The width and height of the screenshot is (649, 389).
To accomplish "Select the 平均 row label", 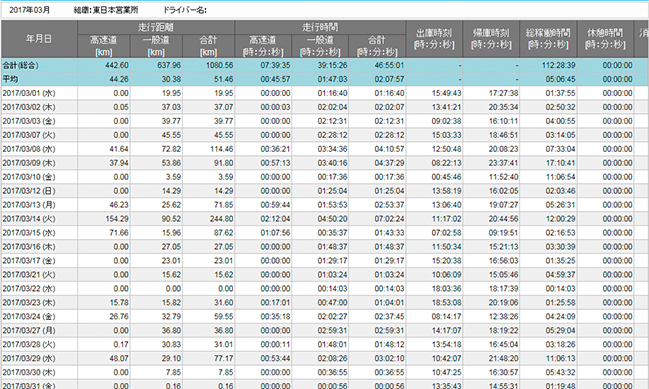I will click(10, 79).
